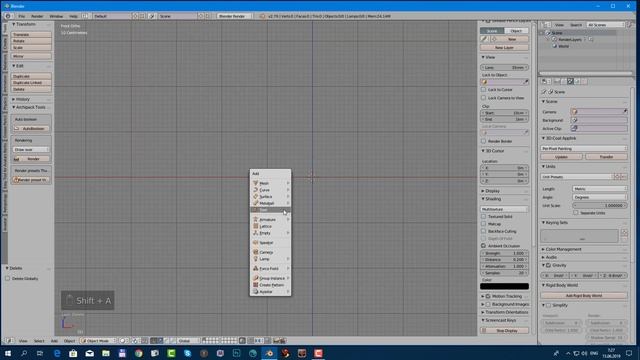Click the Add Rigid Body World button
640x360 pixels.
pyautogui.click(x=584, y=296)
